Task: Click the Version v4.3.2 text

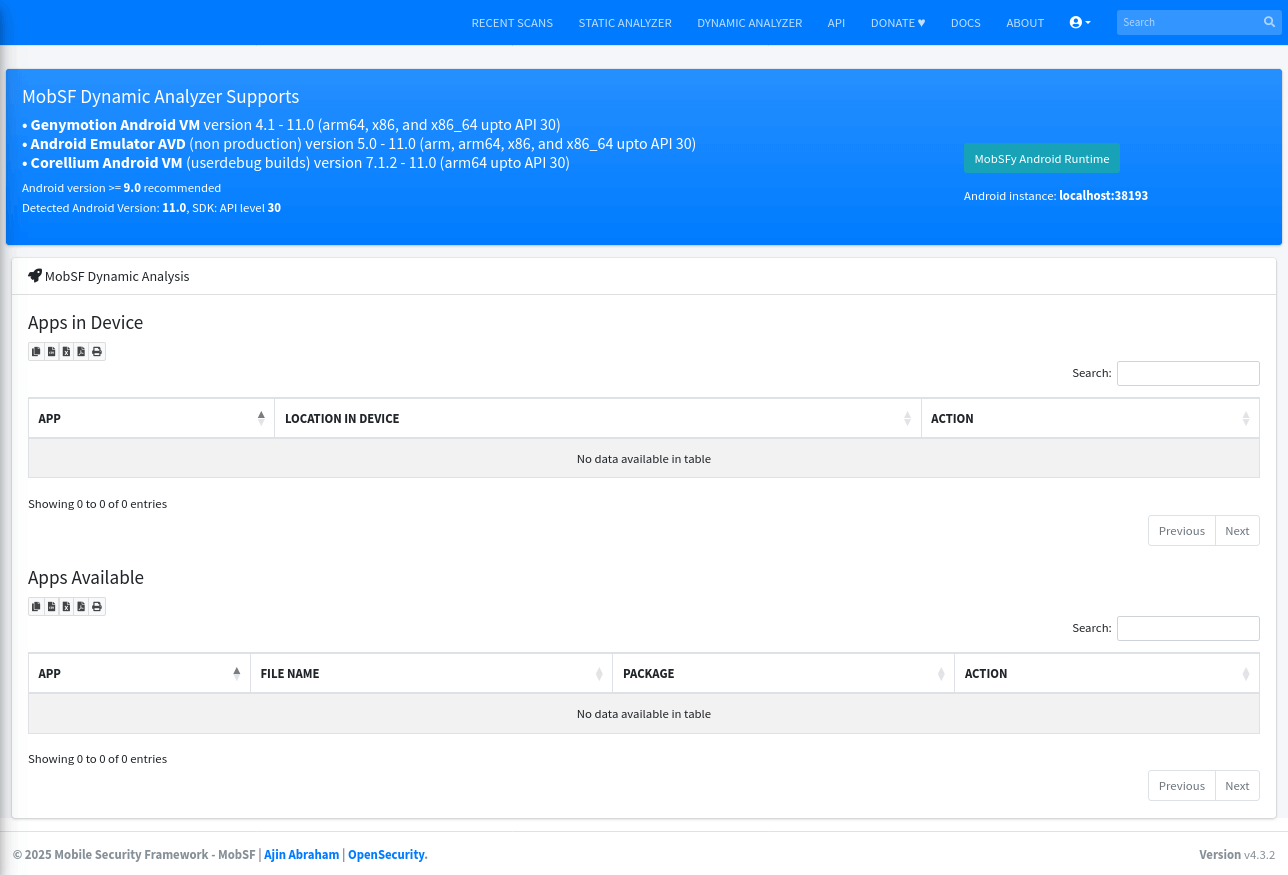Action: (x=1237, y=855)
